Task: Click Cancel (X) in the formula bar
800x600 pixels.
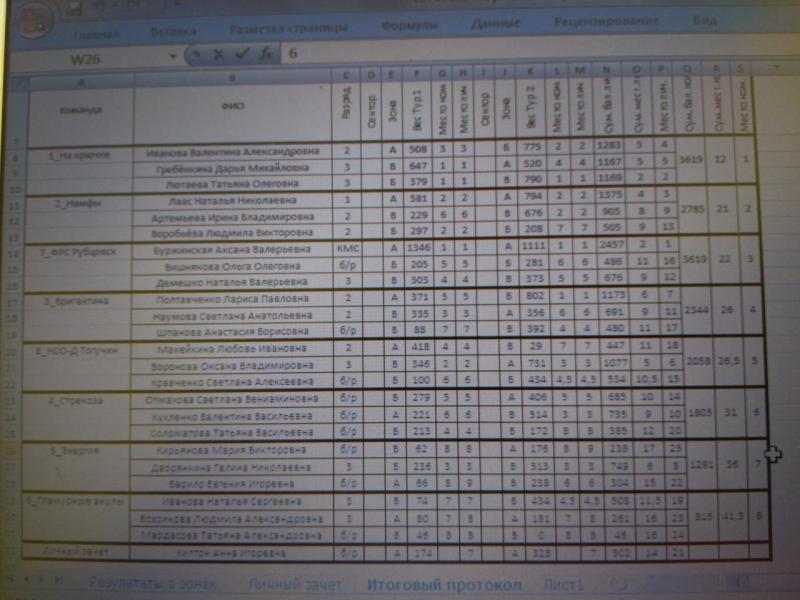Action: point(218,56)
